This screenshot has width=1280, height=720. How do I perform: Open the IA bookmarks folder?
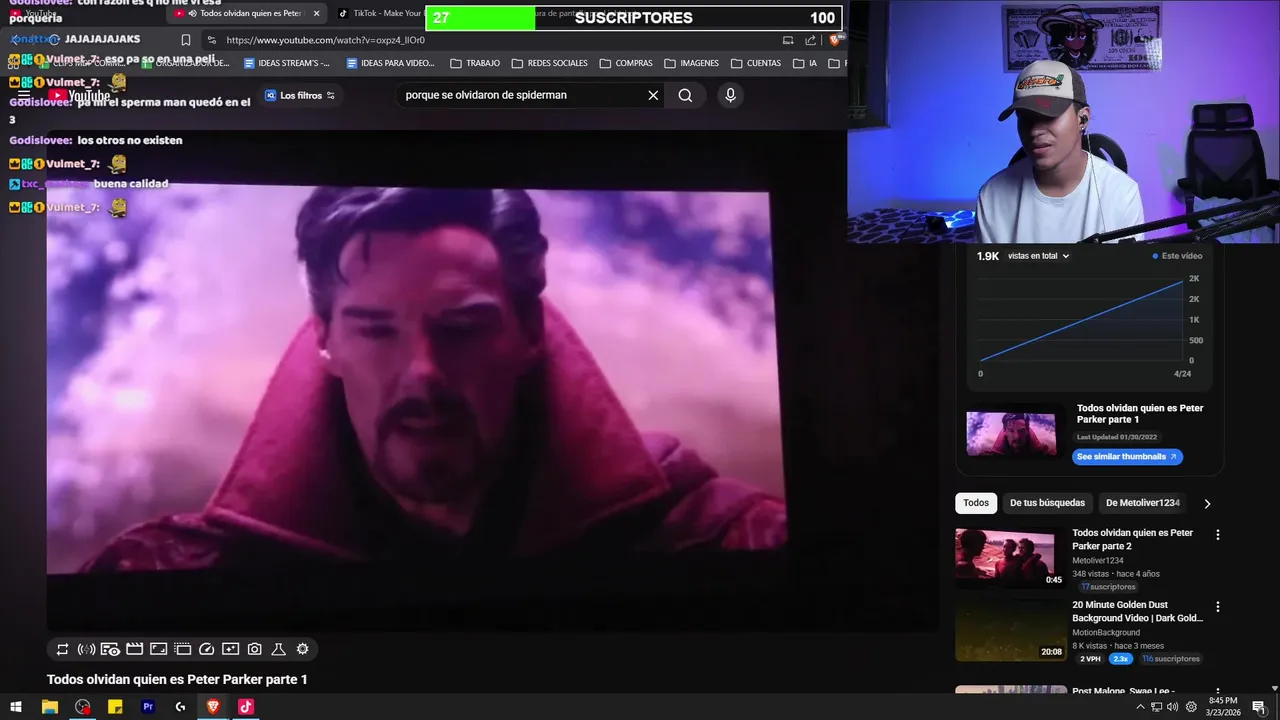[x=805, y=63]
